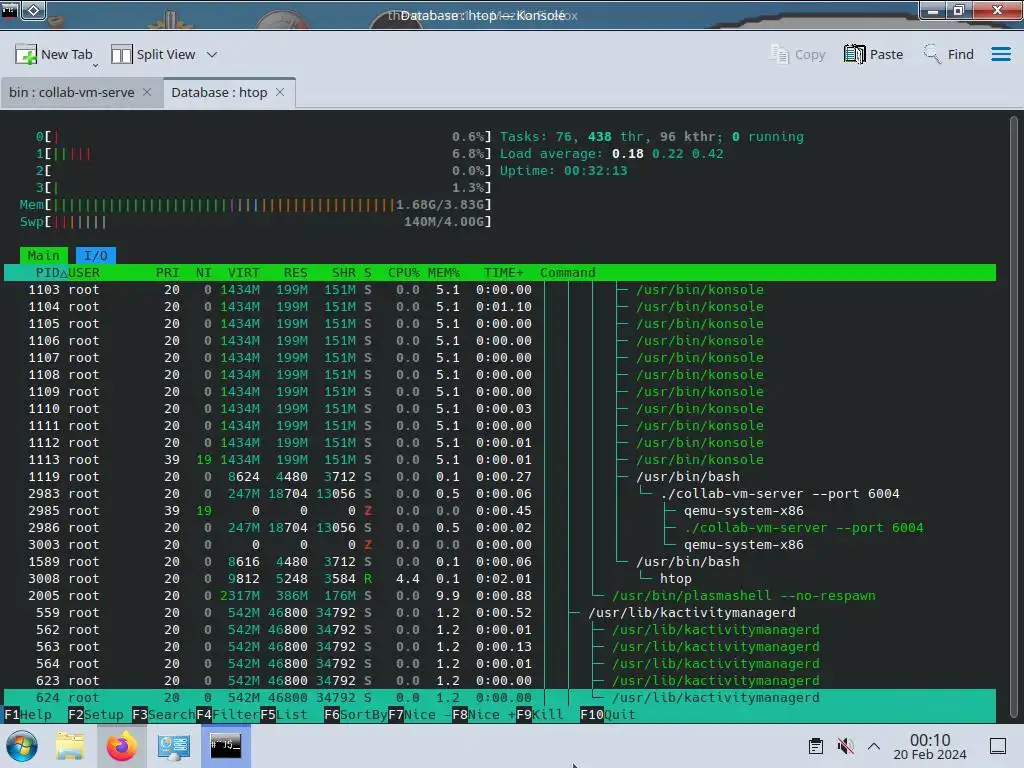1024x768 pixels.
Task: Click the Konsole terminal vertical scrollbar
Action: pos(1014,419)
